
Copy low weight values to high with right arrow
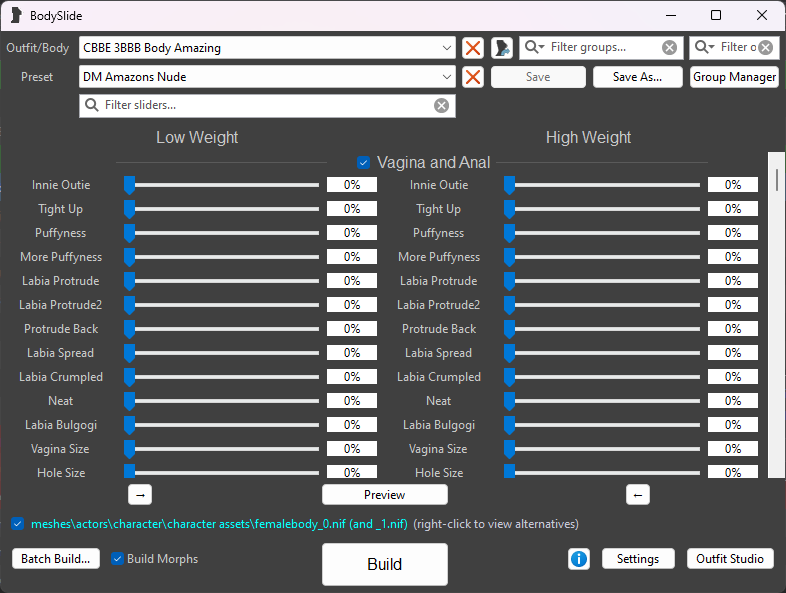(140, 495)
